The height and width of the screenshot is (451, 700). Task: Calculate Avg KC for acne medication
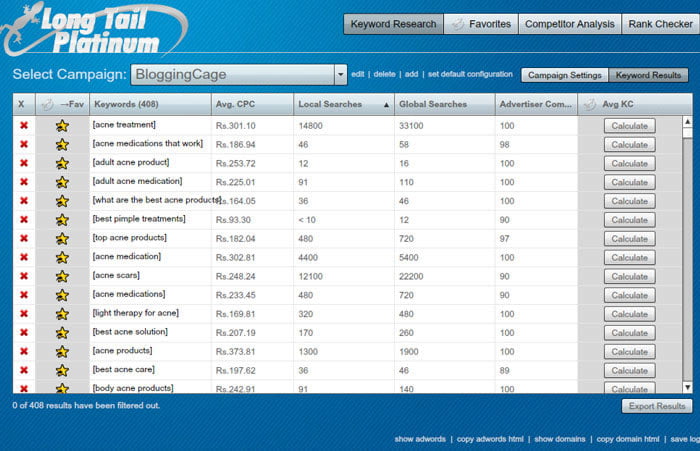pyautogui.click(x=629, y=257)
